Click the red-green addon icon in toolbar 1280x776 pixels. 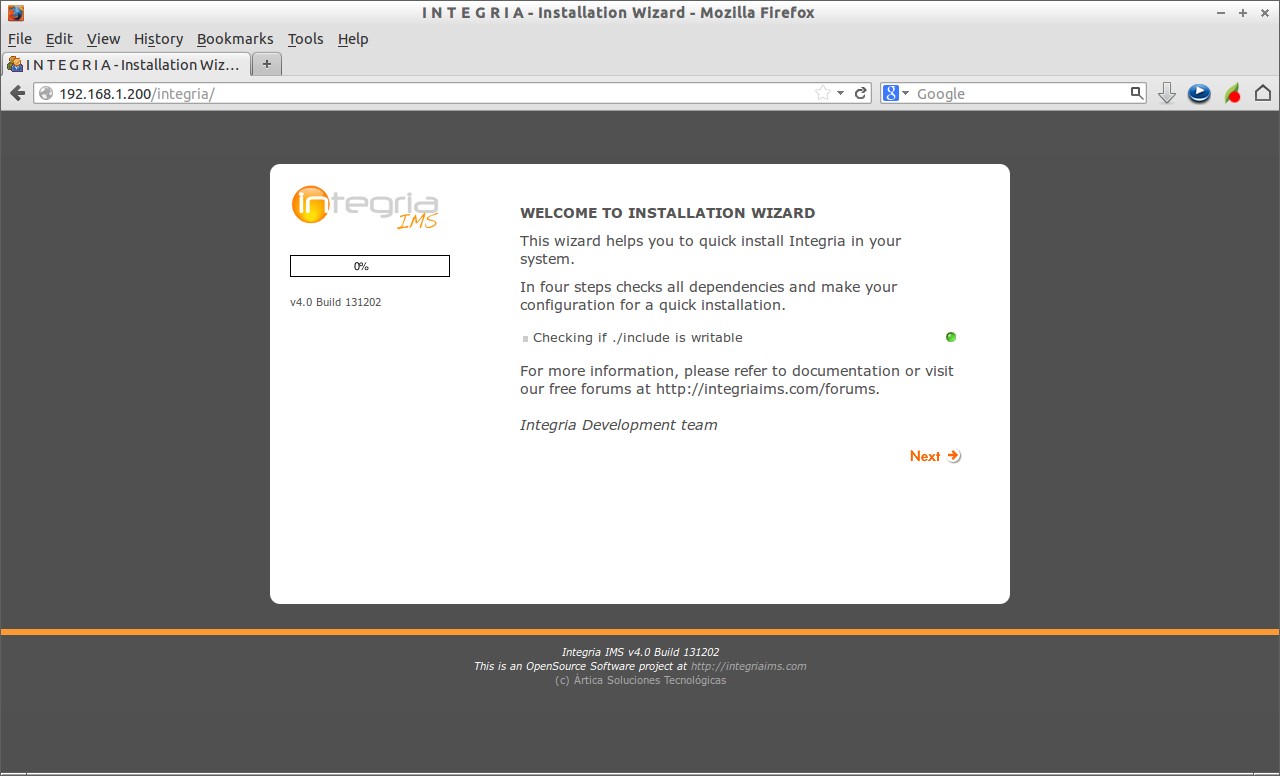(x=1232, y=93)
